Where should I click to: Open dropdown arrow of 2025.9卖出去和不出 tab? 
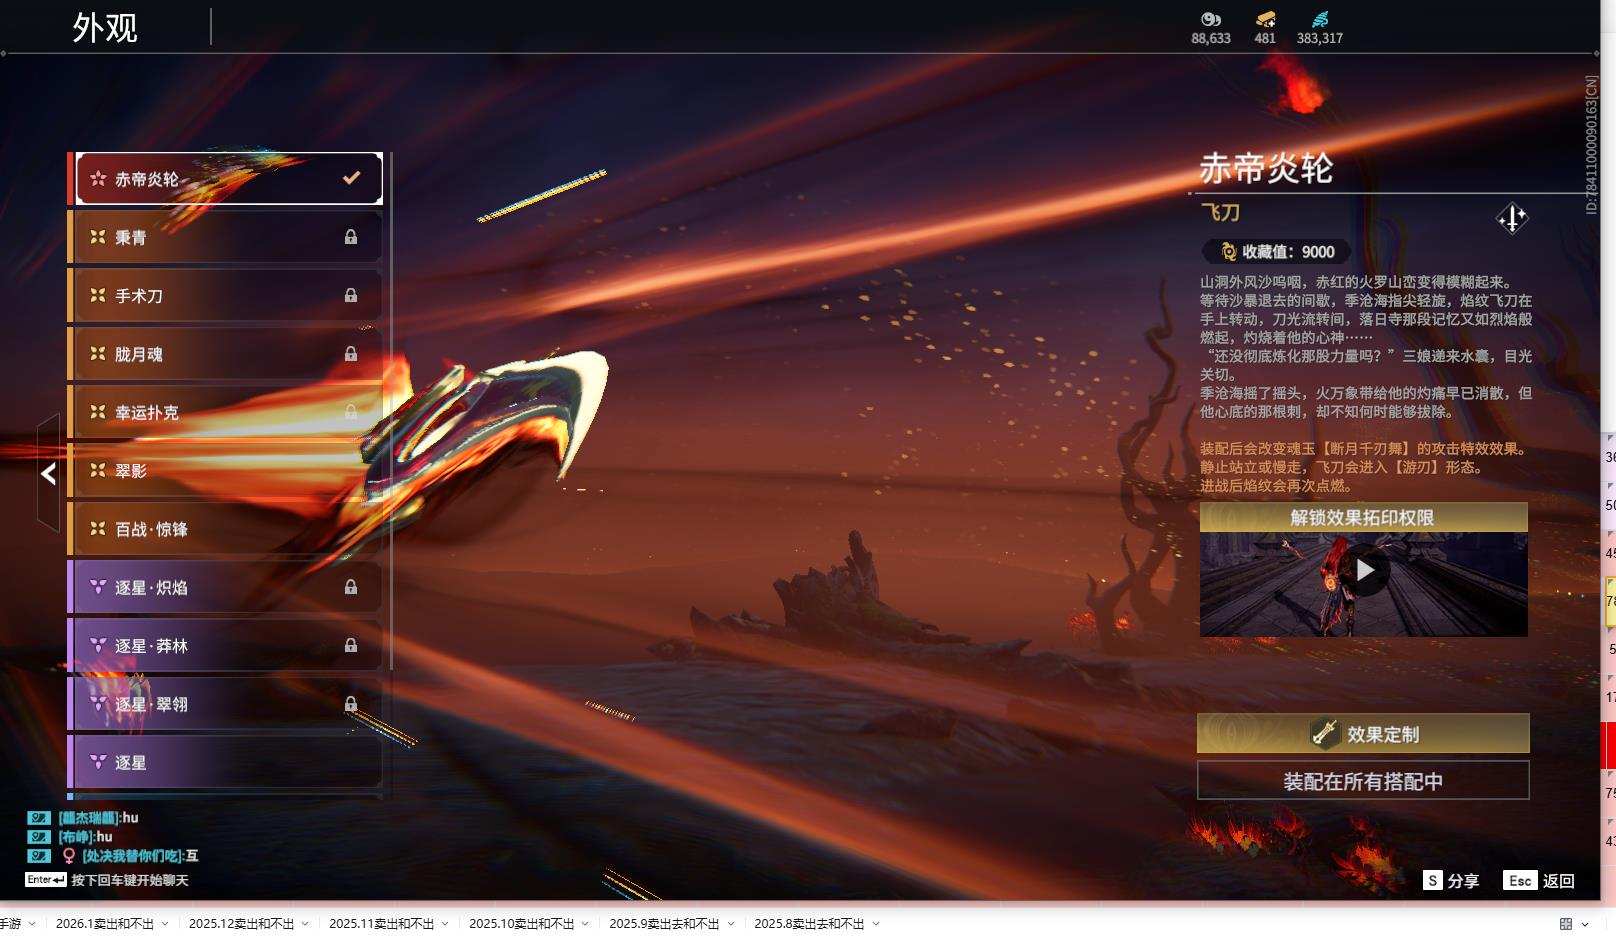(731, 924)
